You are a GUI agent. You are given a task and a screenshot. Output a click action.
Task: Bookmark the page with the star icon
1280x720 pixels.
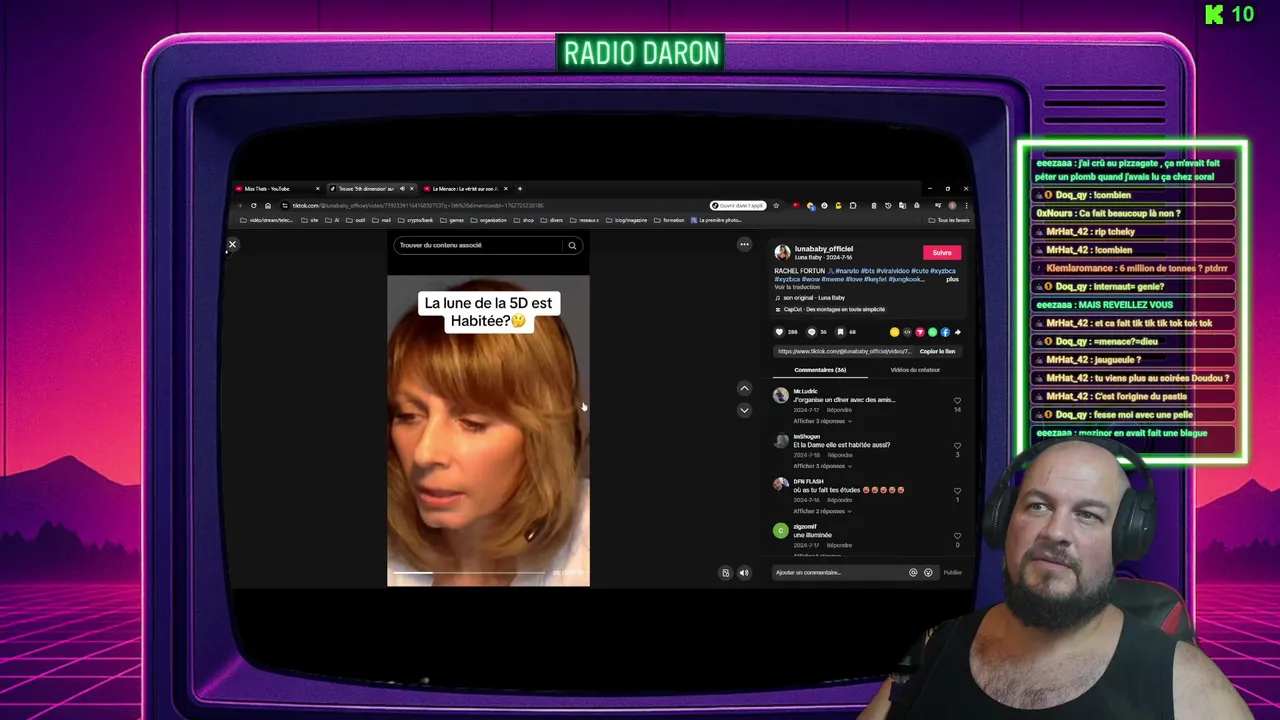coord(776,205)
